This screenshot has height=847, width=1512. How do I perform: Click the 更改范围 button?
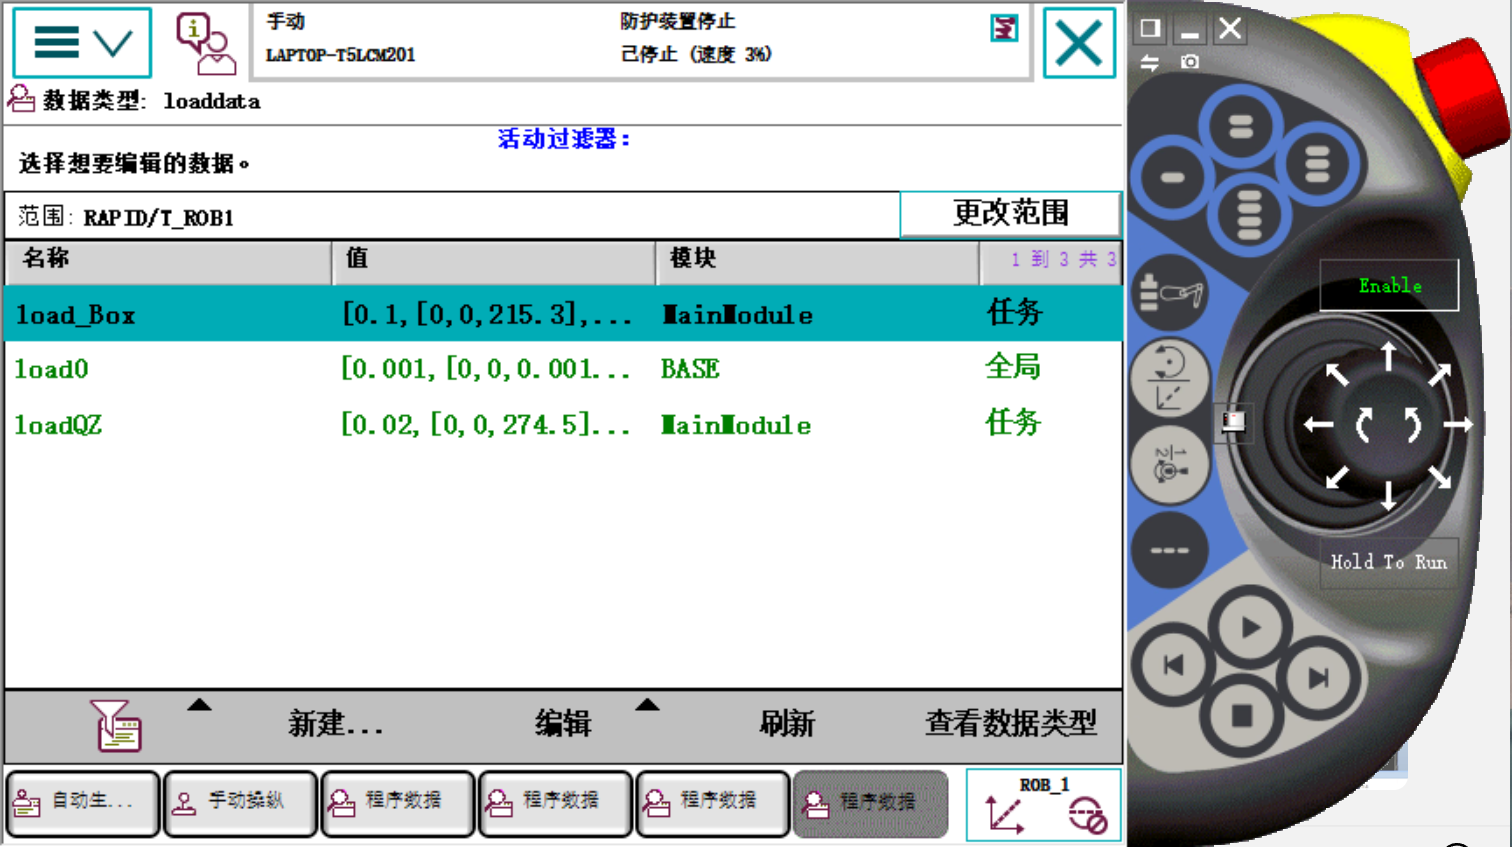pos(1010,213)
